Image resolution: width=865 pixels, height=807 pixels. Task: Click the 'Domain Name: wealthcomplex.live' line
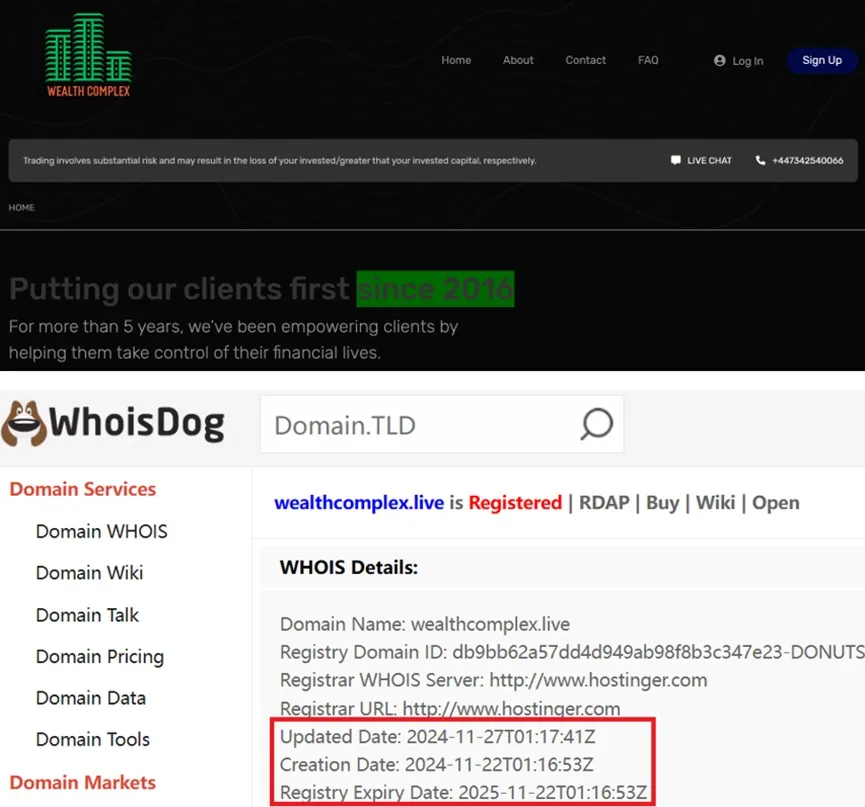coord(425,624)
